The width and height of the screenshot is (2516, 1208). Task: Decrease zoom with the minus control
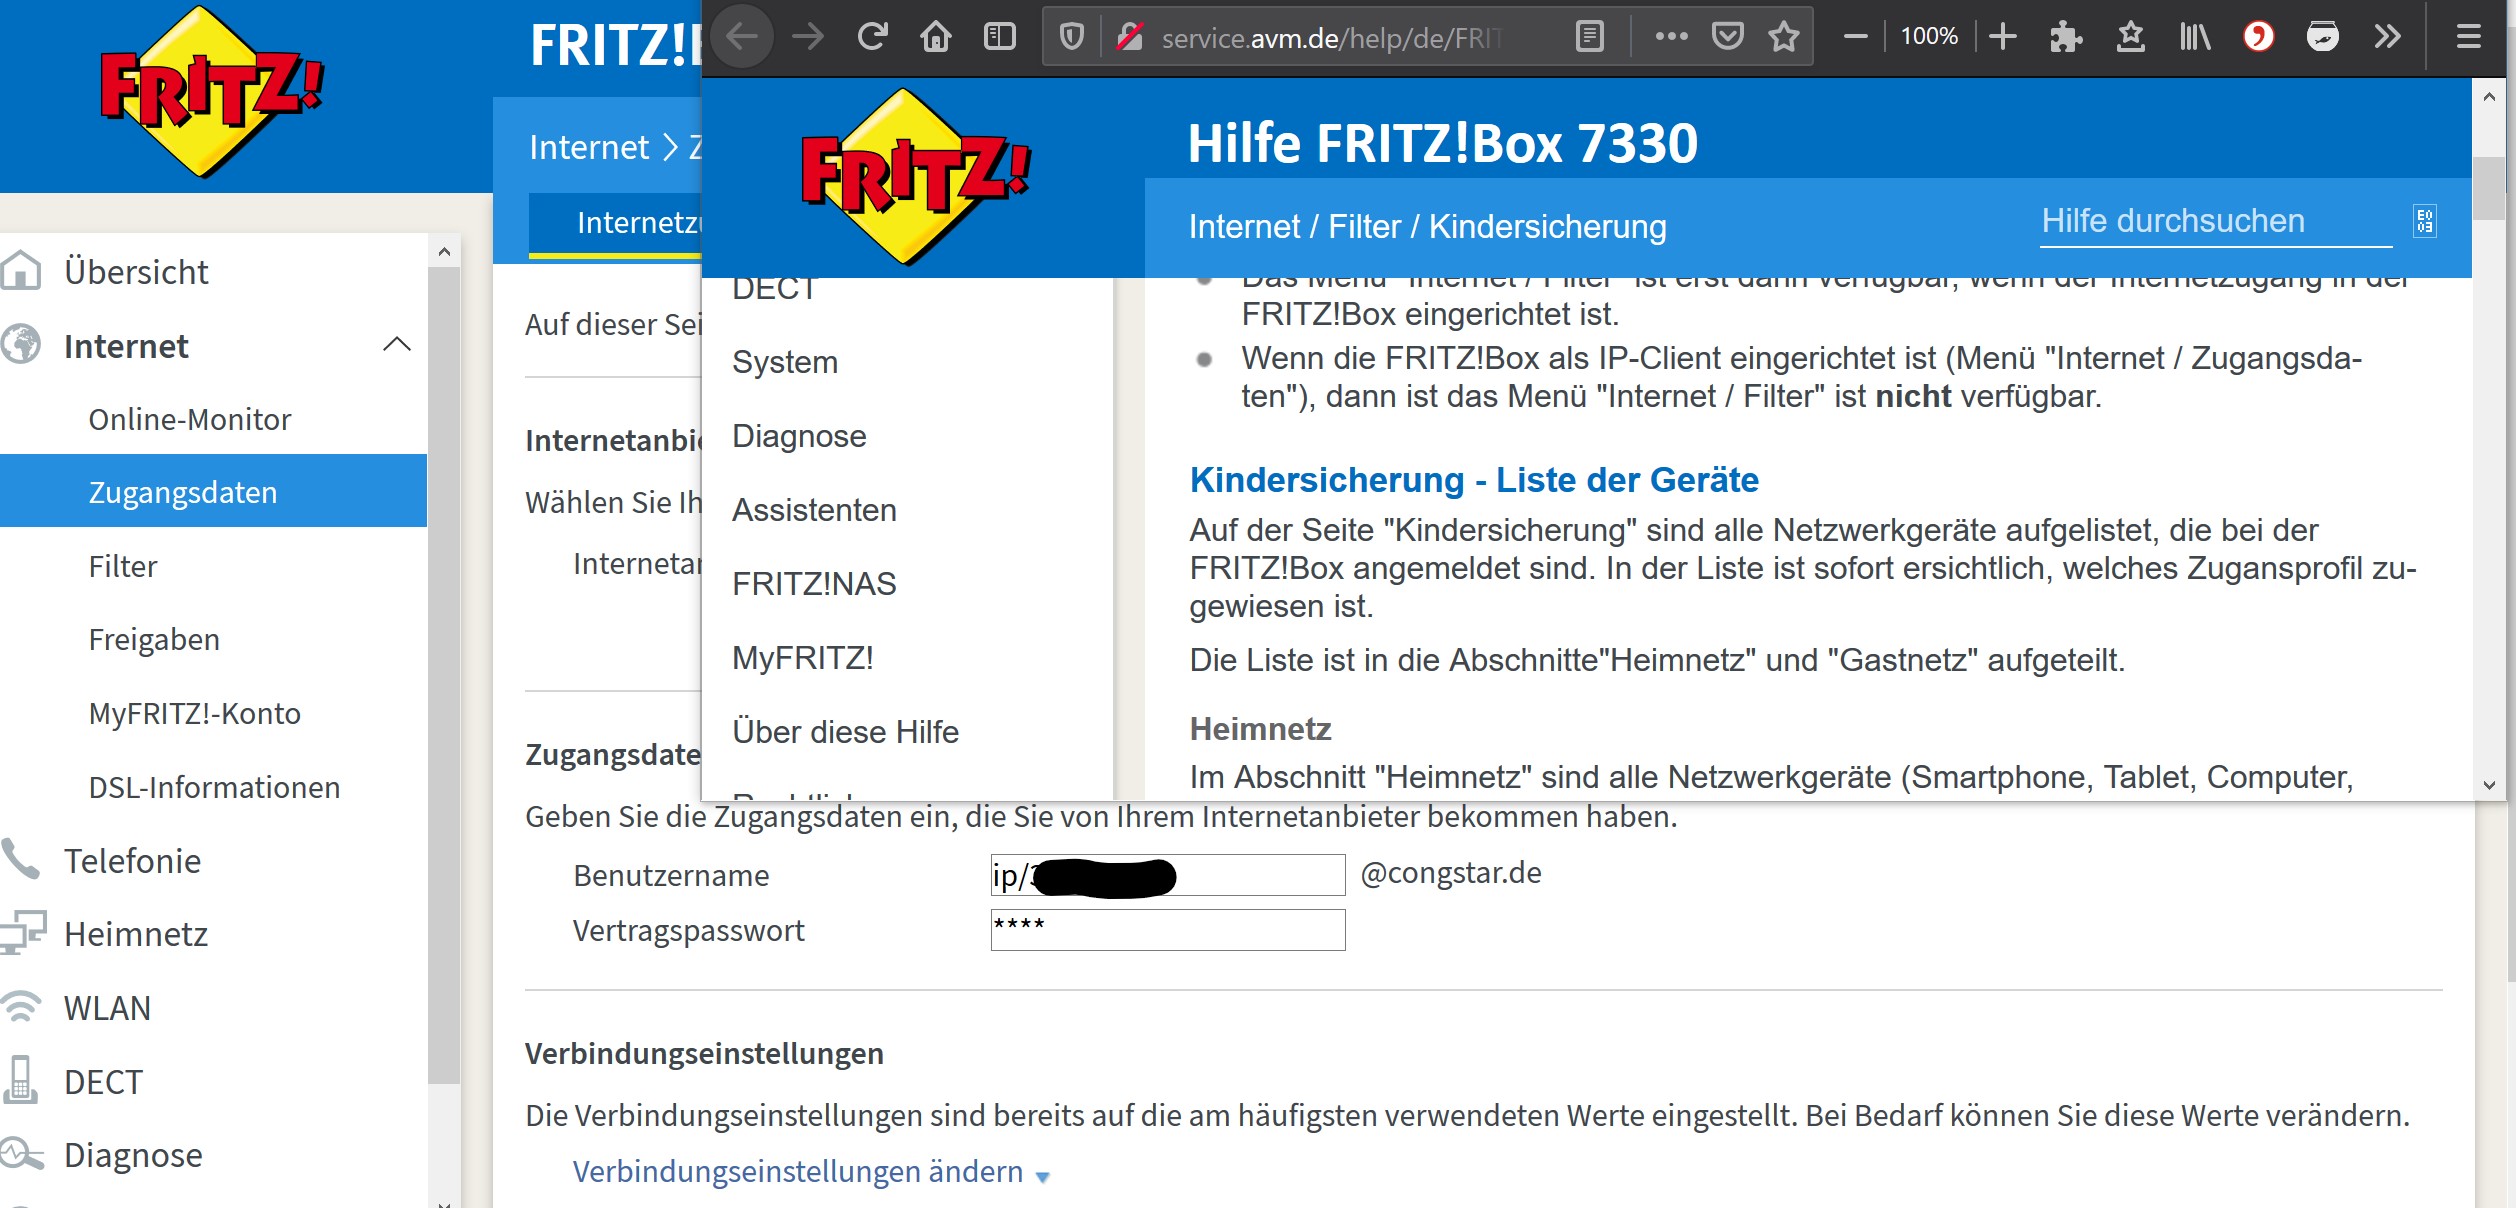(1855, 36)
